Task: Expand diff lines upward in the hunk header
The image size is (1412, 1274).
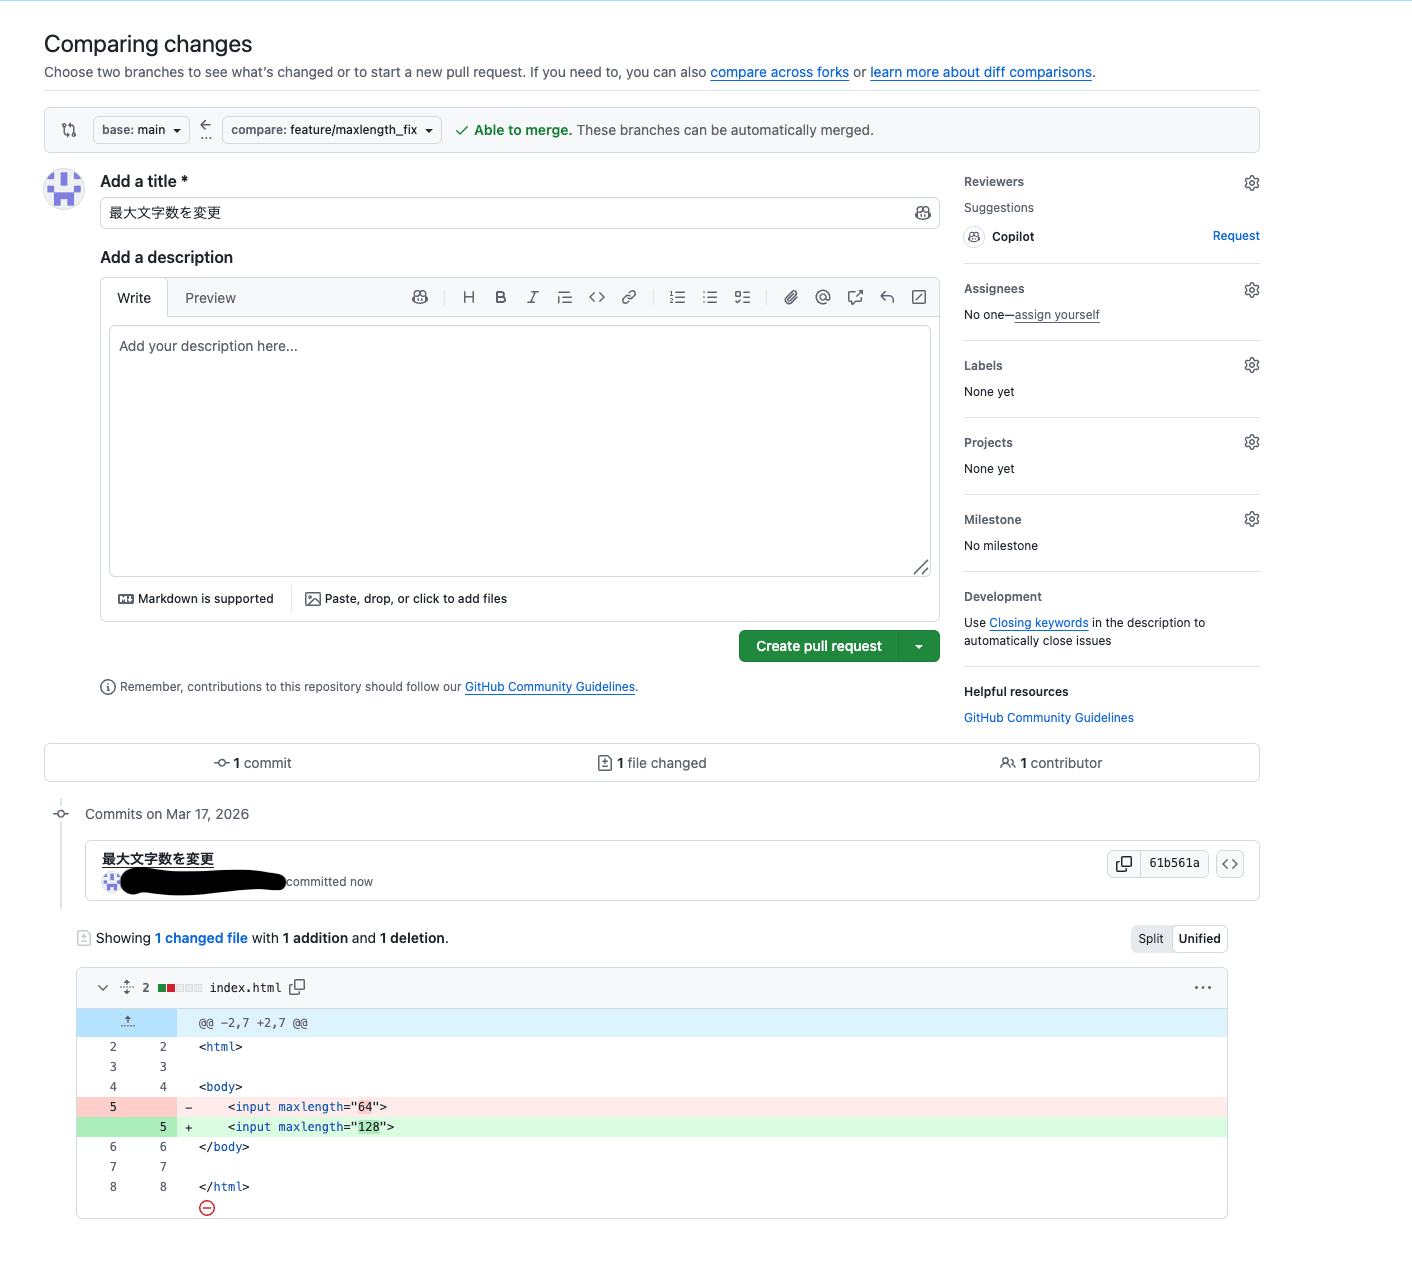Action: pos(127,1022)
